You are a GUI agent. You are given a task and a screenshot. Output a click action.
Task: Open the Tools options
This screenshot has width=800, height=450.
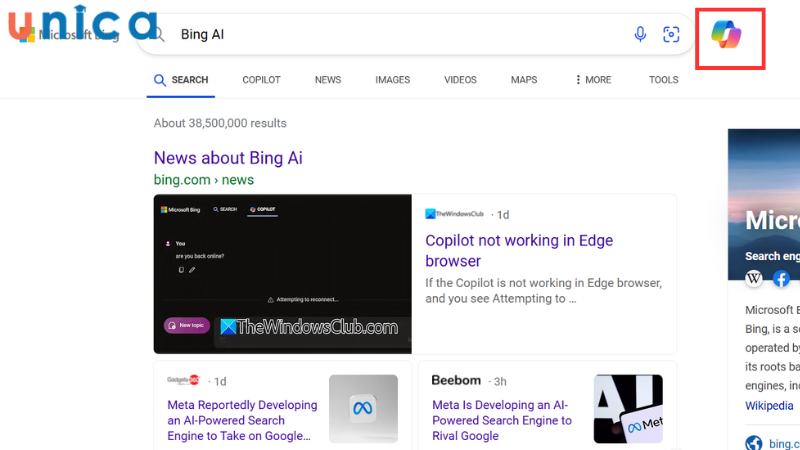click(663, 80)
